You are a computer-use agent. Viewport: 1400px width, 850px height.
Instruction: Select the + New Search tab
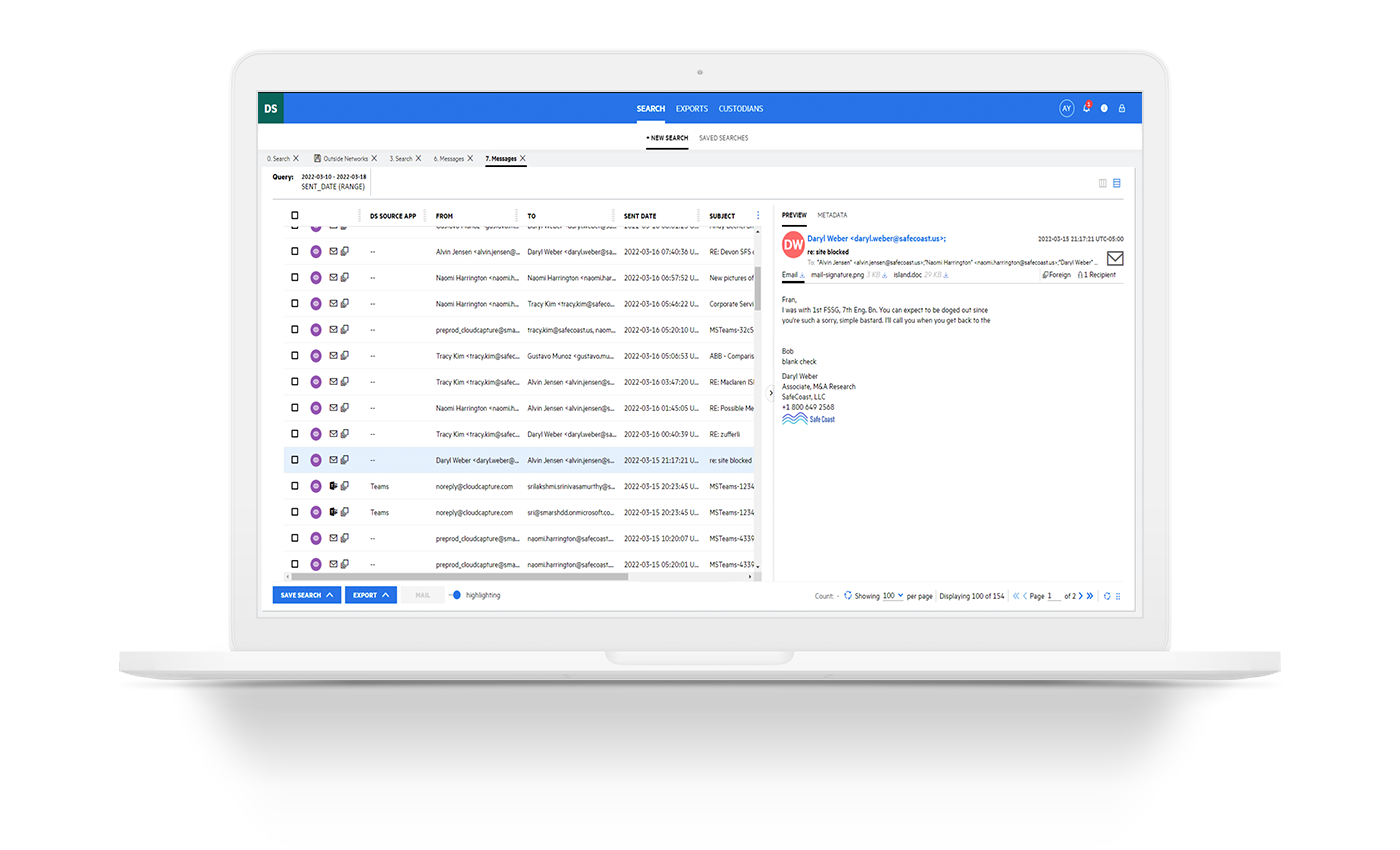[667, 138]
